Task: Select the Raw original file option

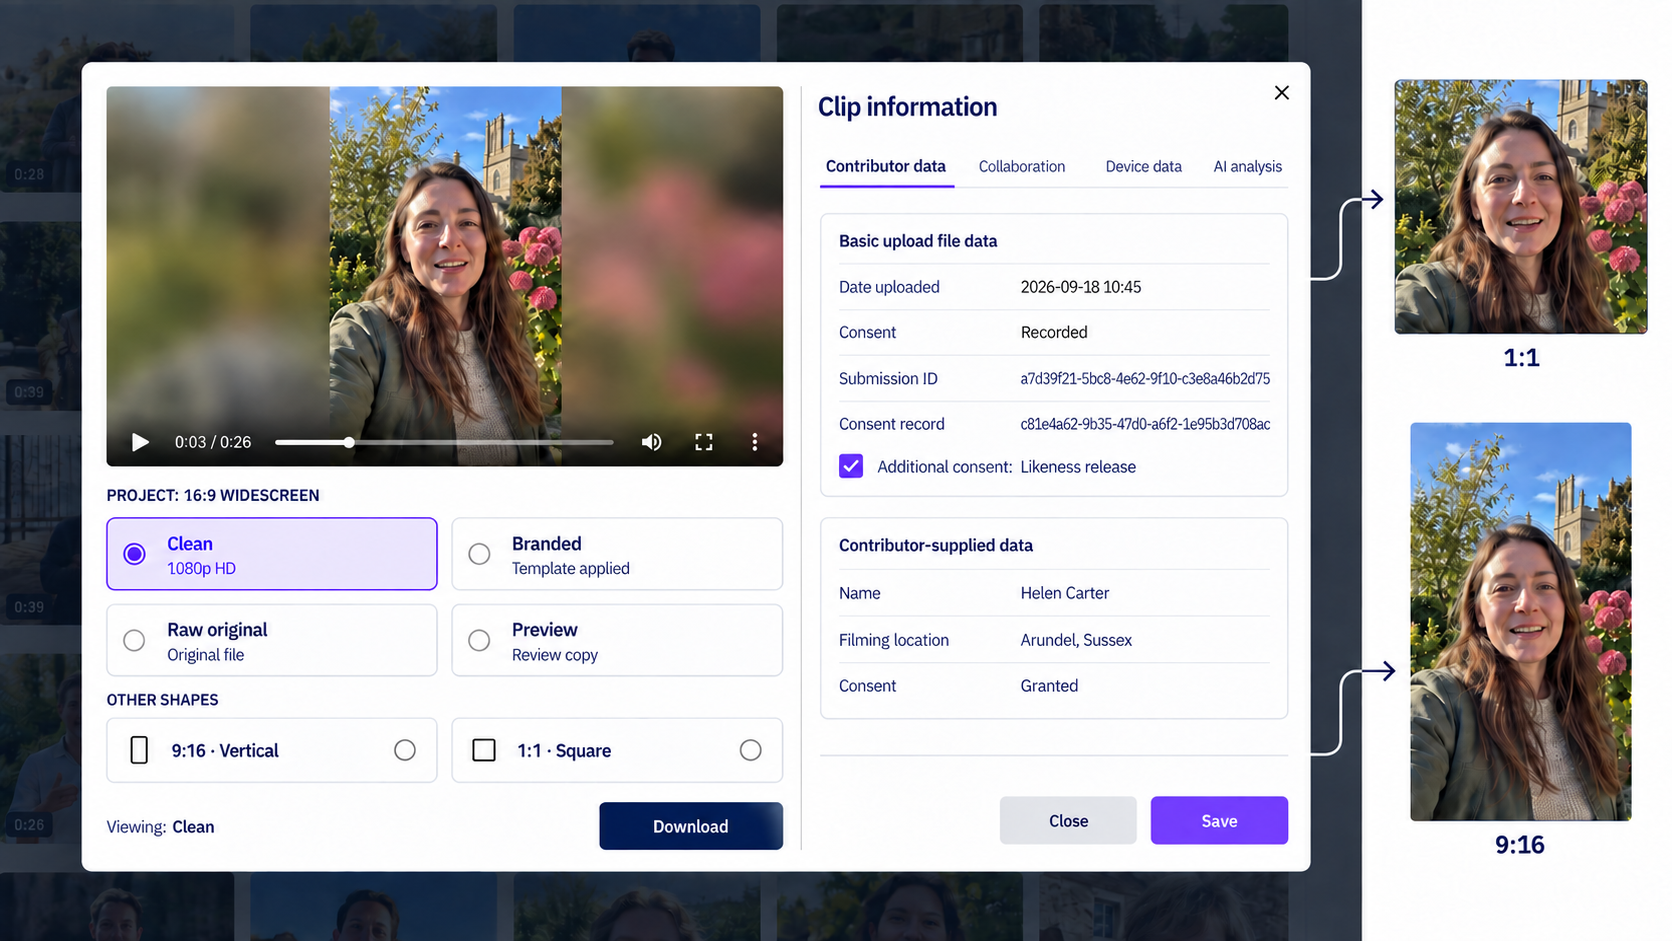Action: [272, 640]
